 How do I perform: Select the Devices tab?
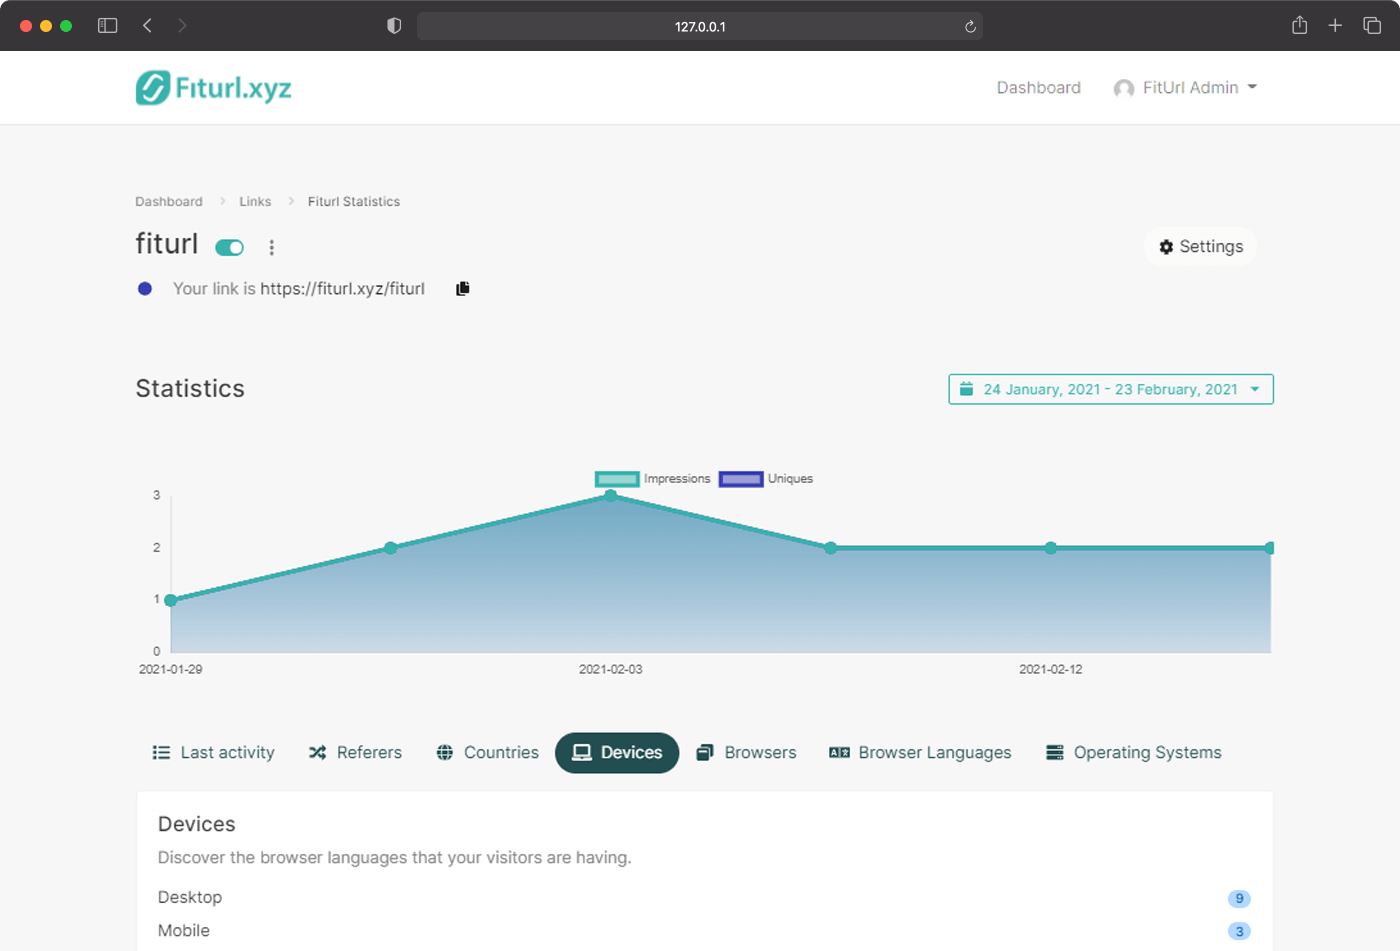(x=617, y=752)
